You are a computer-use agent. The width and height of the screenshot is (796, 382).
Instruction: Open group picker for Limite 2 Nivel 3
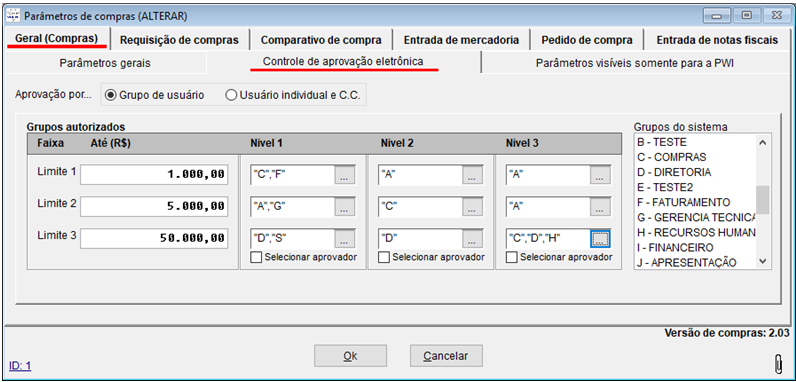[x=600, y=206]
